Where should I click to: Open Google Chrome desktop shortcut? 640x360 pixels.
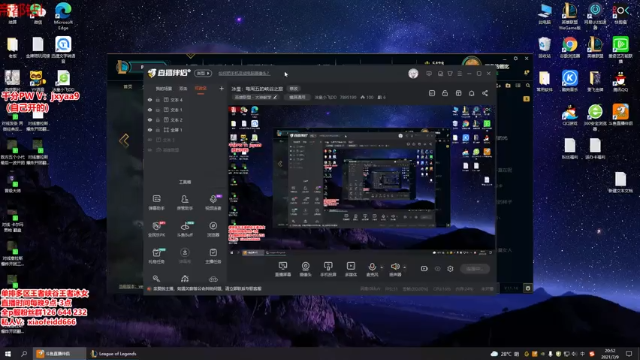click(x=570, y=47)
